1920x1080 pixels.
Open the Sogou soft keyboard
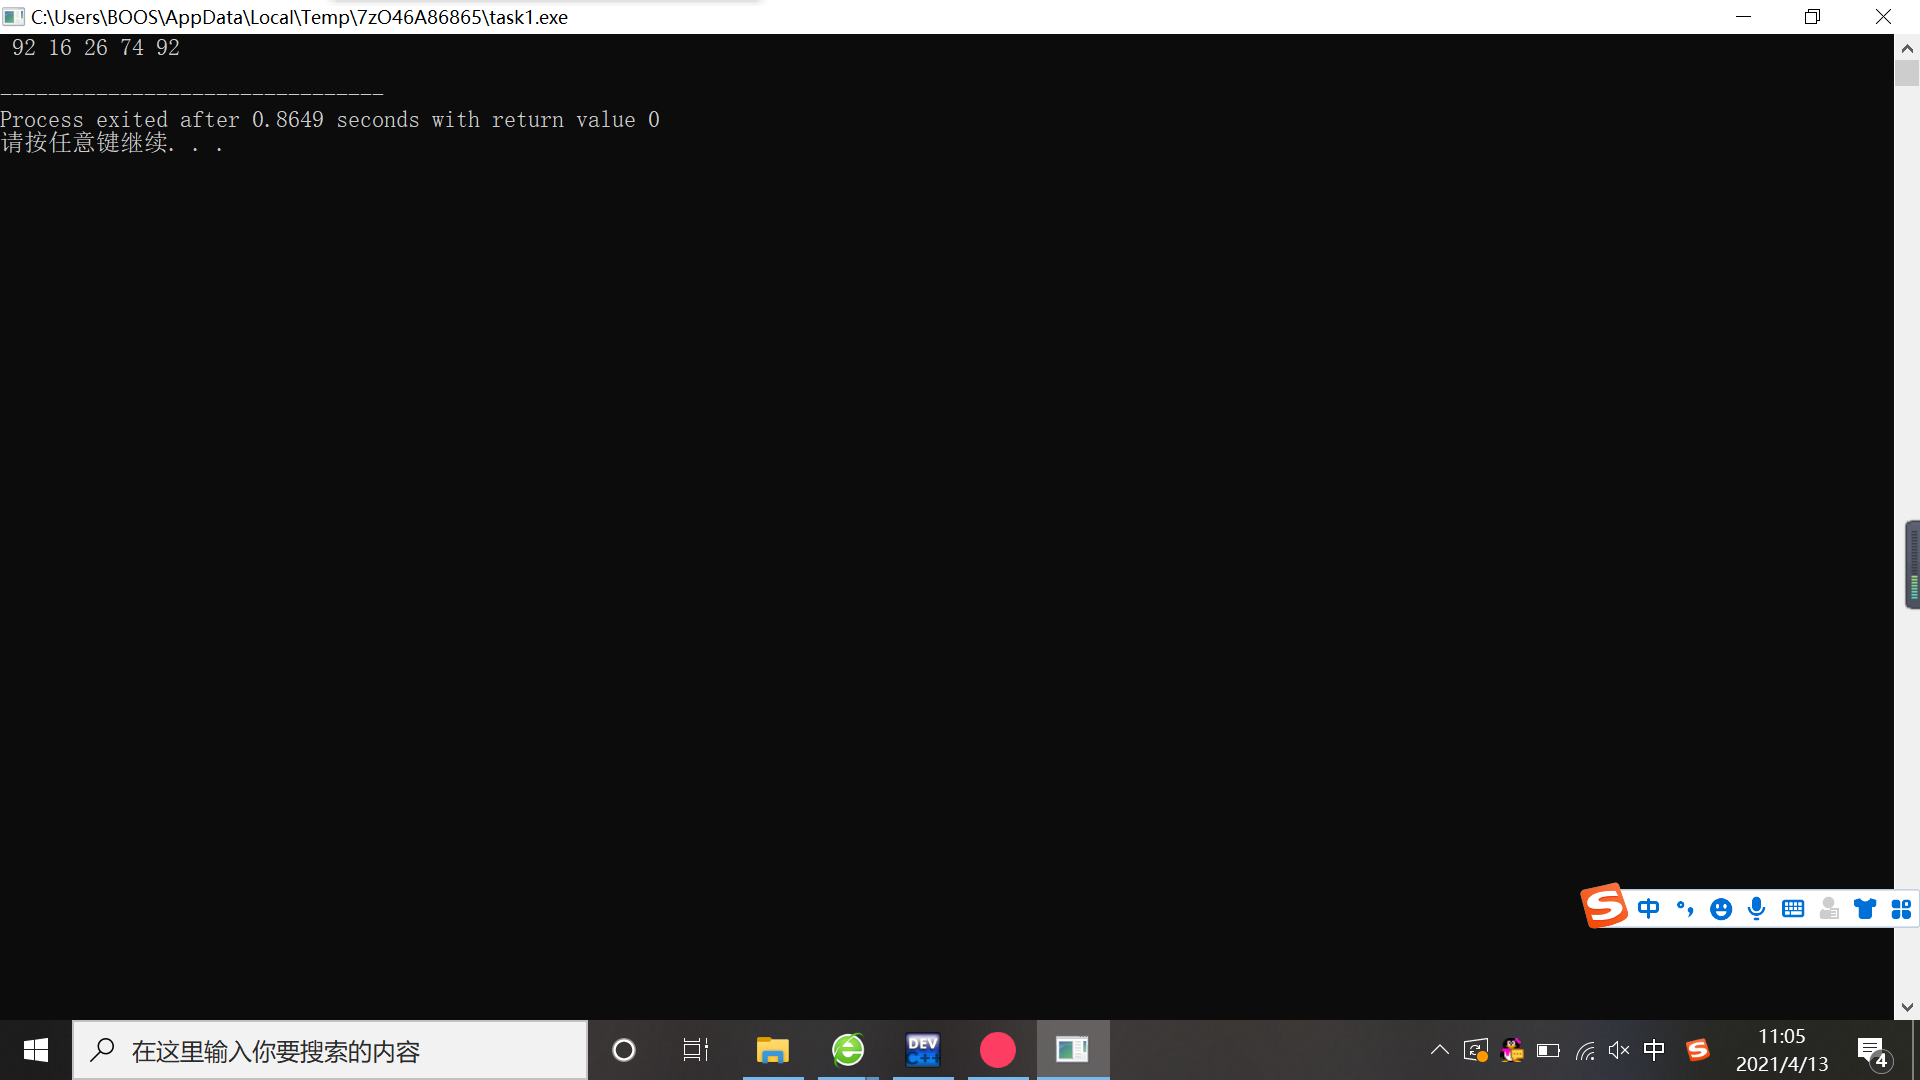[x=1792, y=908]
